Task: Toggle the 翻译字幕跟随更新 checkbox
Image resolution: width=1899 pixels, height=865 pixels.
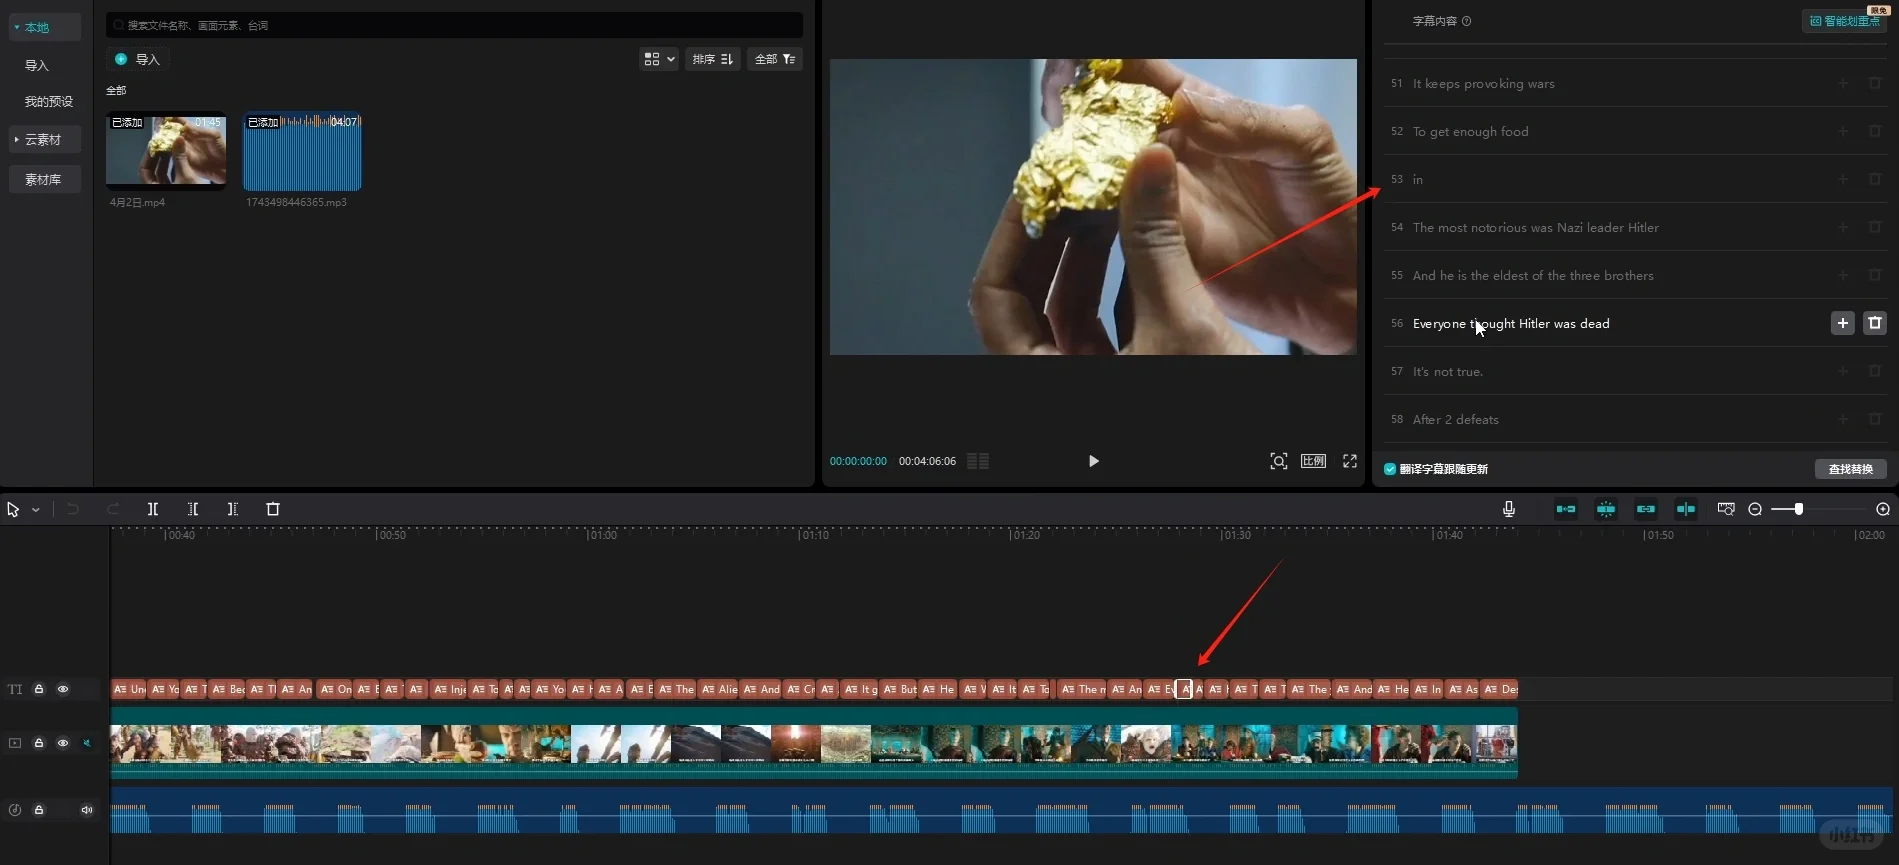Action: [1390, 469]
